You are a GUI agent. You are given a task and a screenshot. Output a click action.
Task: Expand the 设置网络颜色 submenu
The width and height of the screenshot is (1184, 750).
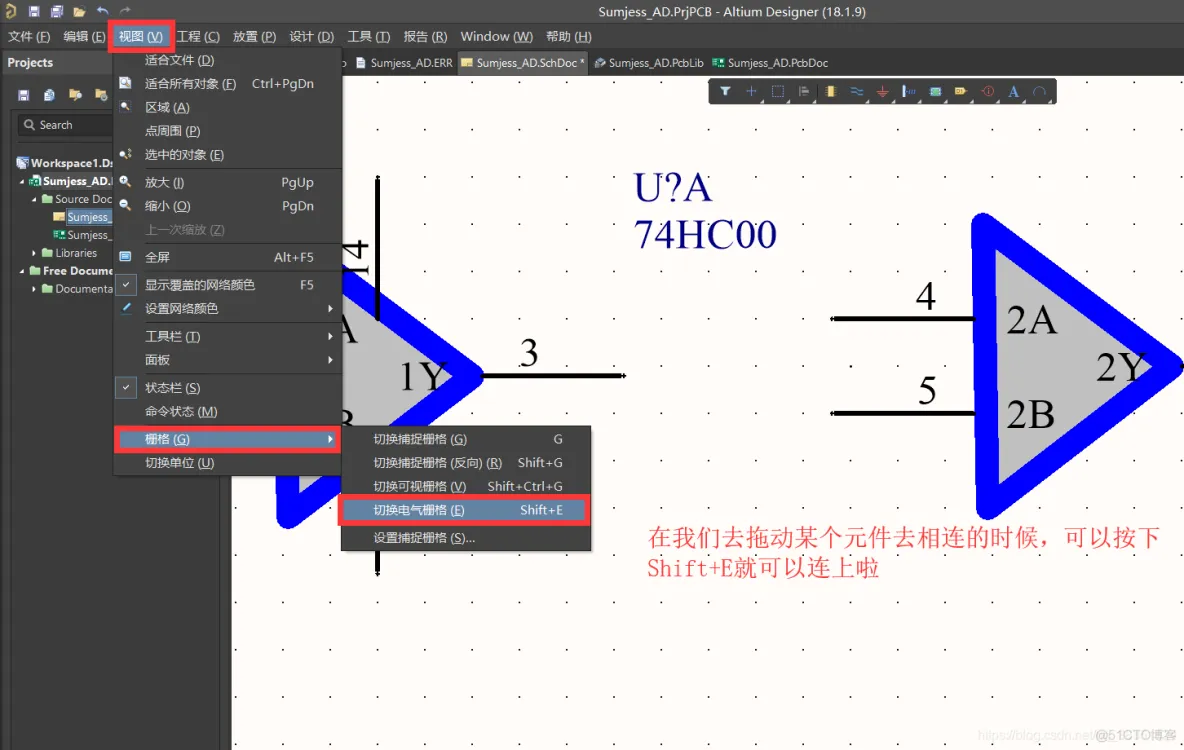point(227,308)
